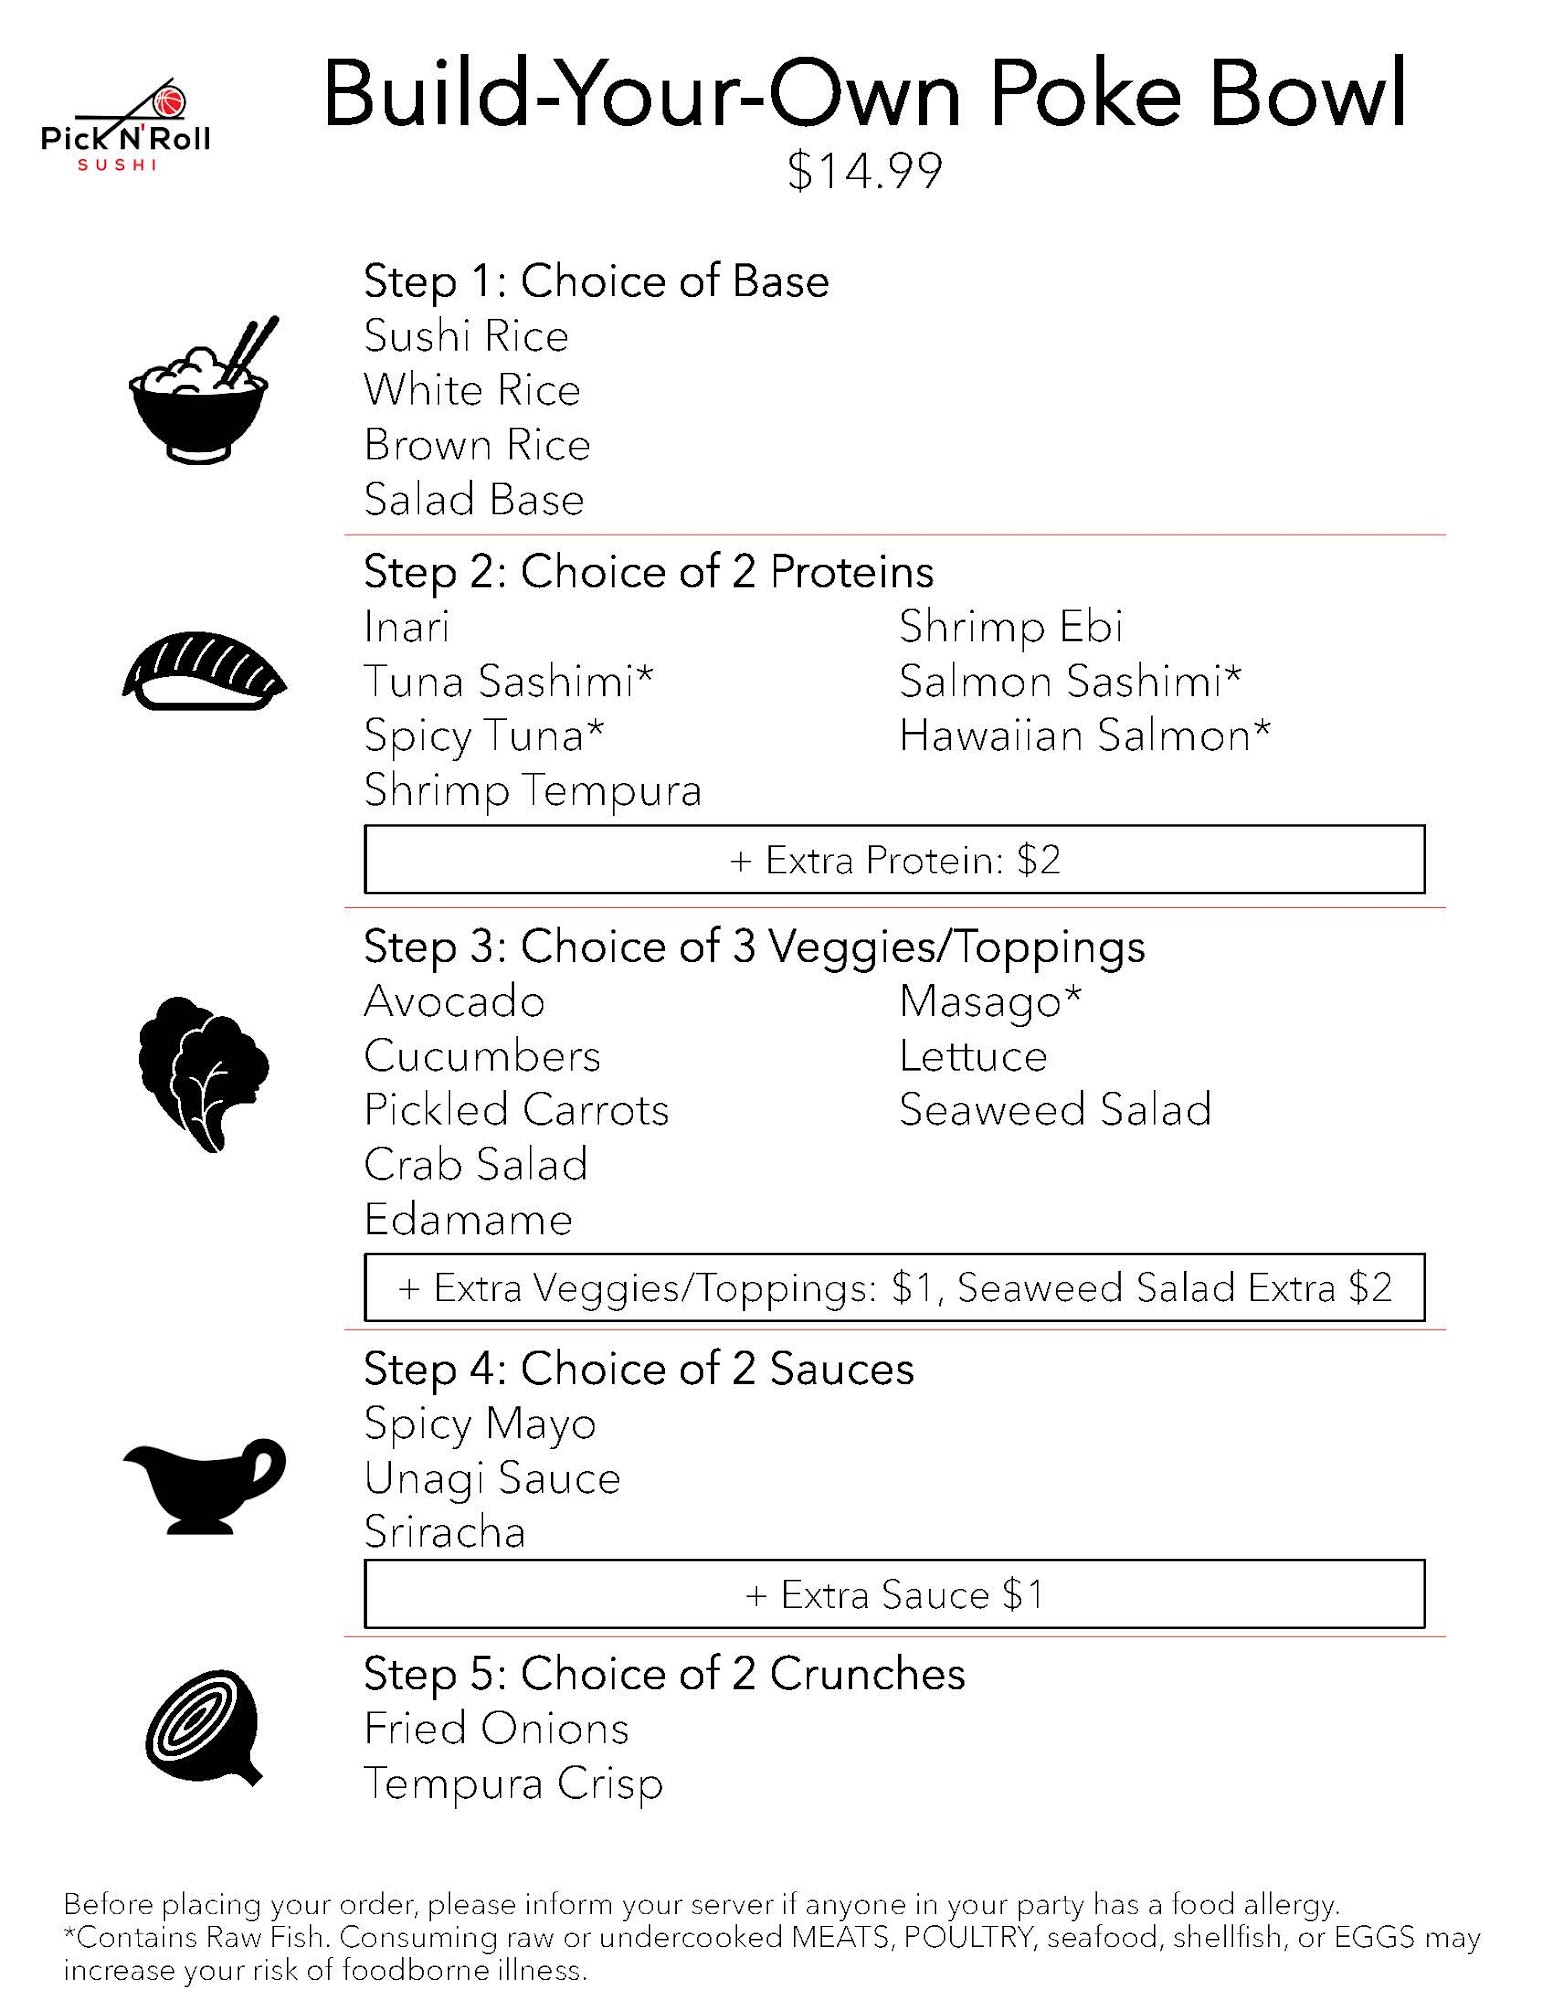The height and width of the screenshot is (2000, 1553).
Task: Choose Hawaiian Salmon protein
Action: click(x=1084, y=736)
